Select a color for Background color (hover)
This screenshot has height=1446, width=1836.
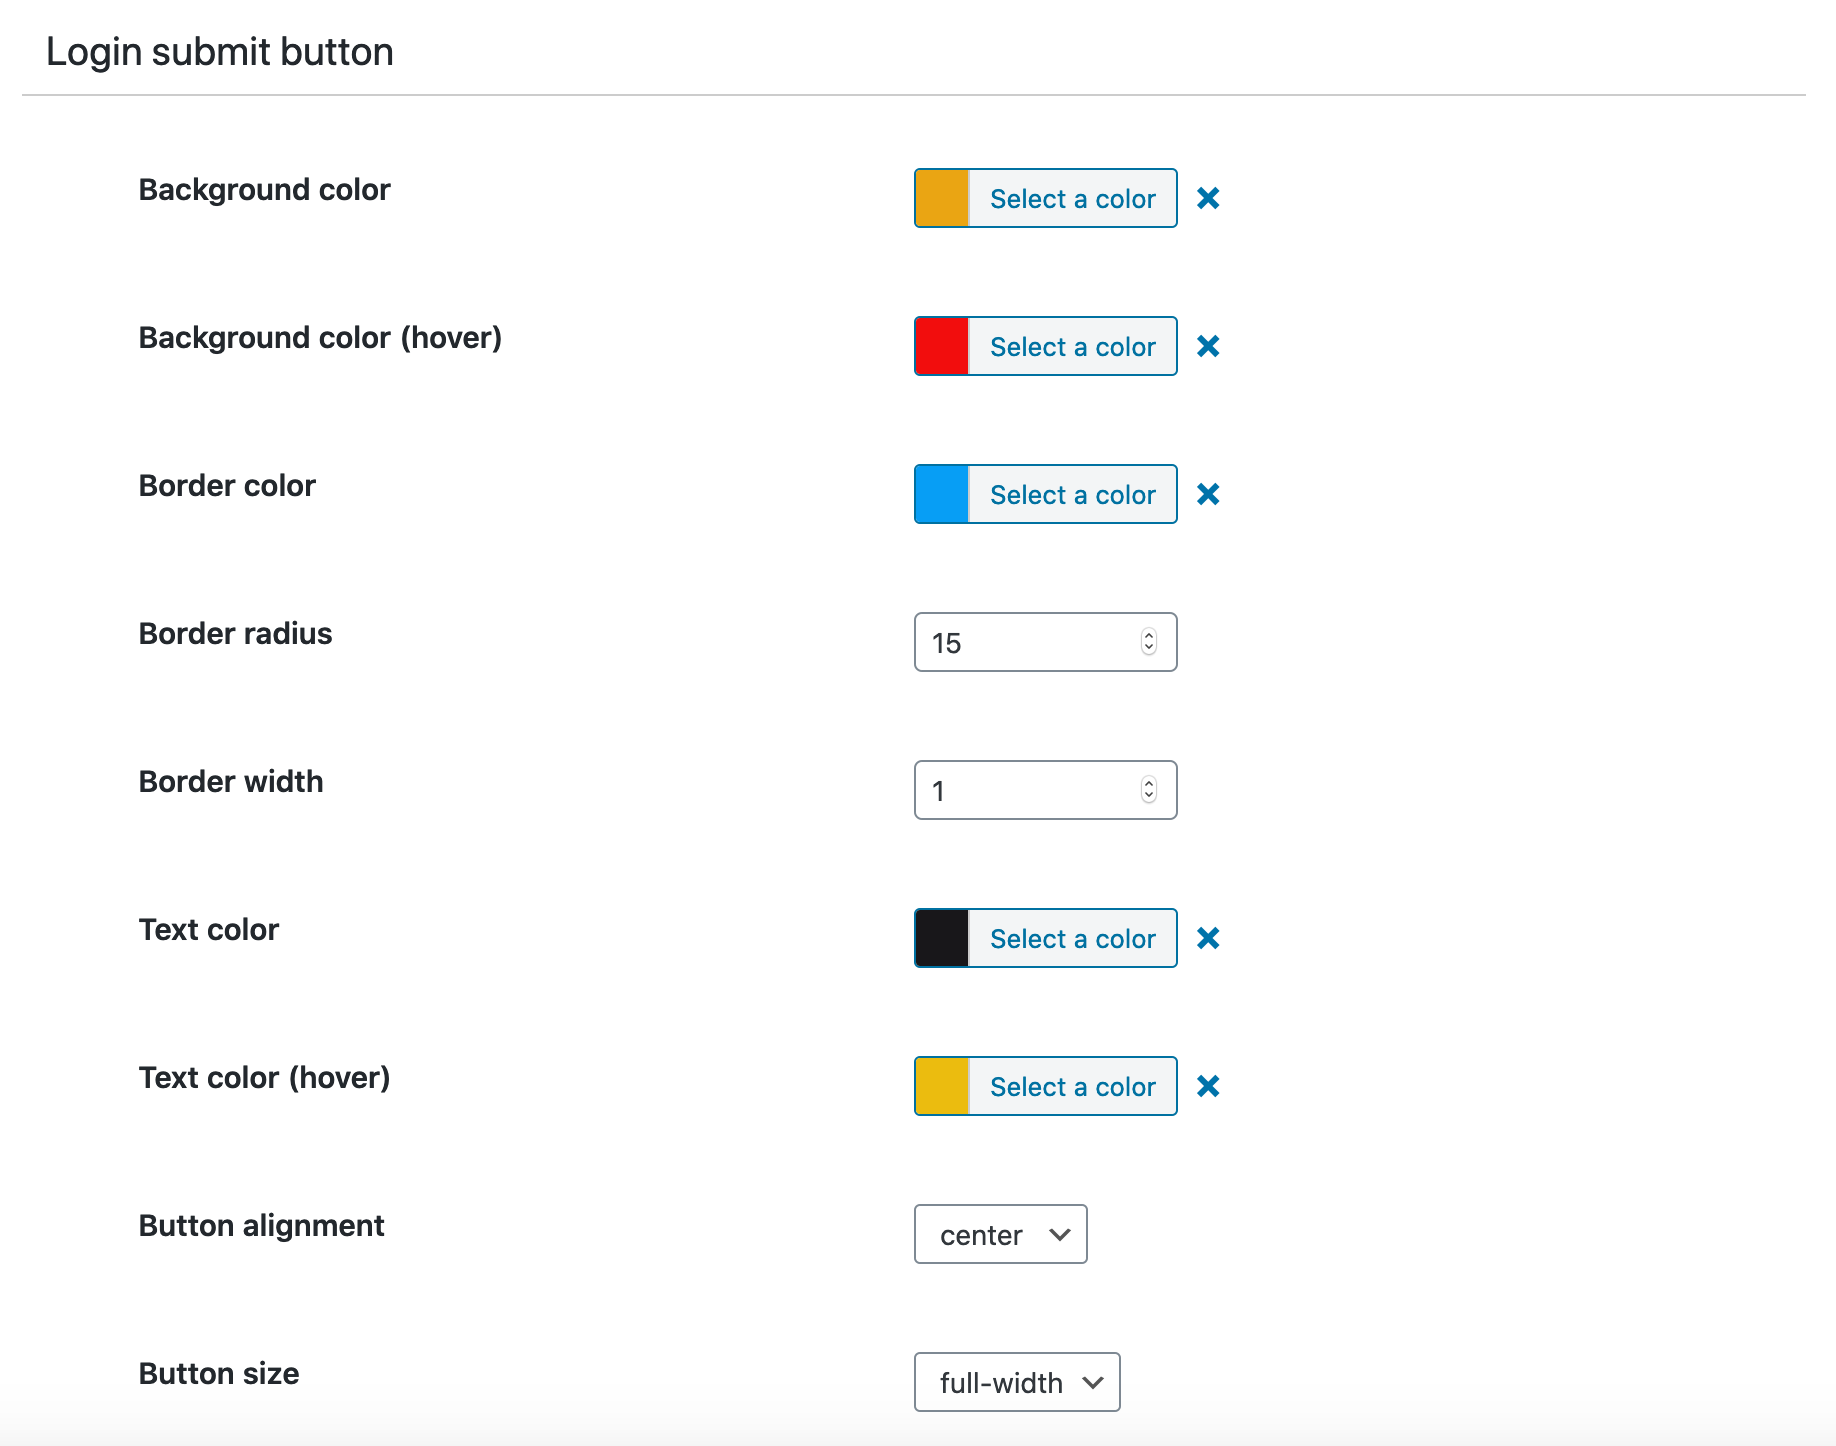point(1073,346)
